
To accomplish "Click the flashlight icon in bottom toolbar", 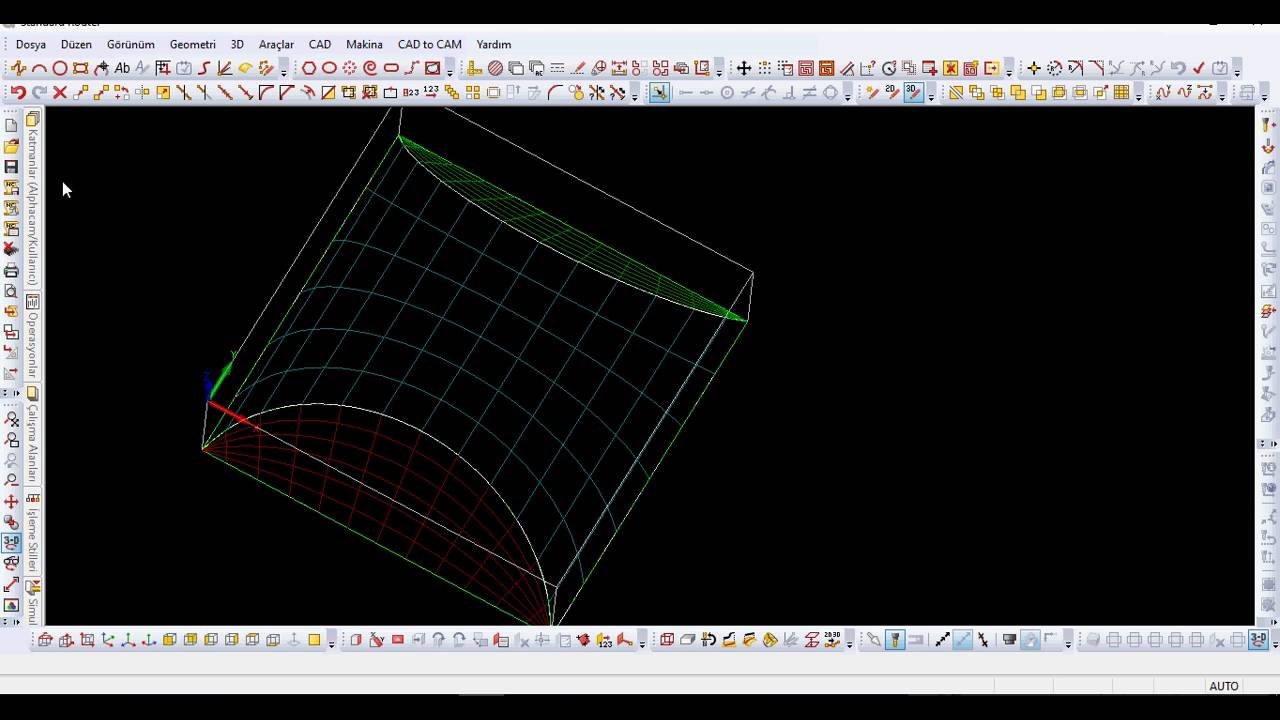I will [x=895, y=640].
